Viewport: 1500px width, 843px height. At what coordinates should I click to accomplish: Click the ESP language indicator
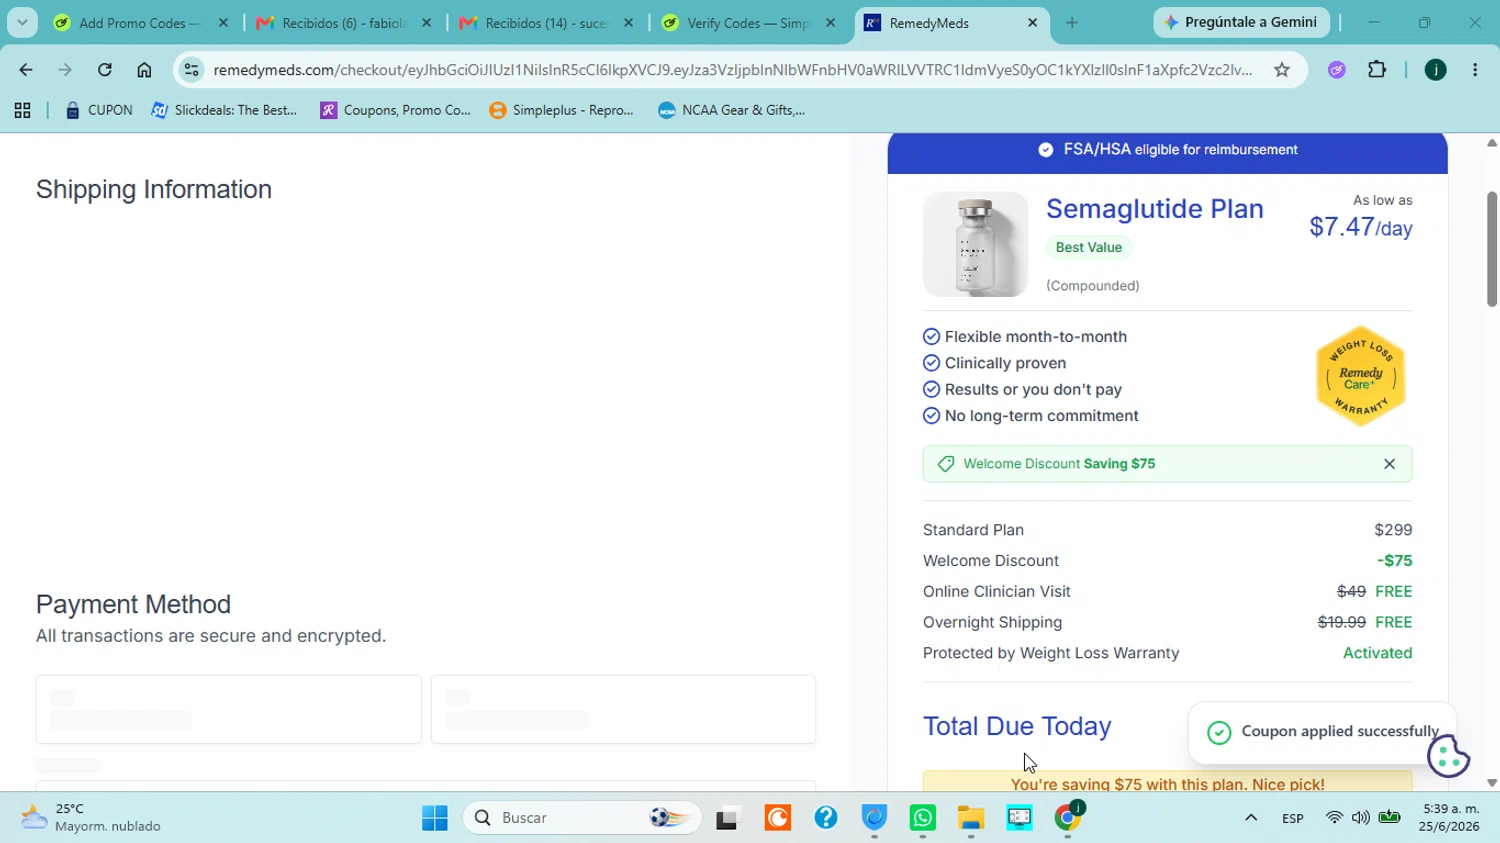(x=1292, y=818)
